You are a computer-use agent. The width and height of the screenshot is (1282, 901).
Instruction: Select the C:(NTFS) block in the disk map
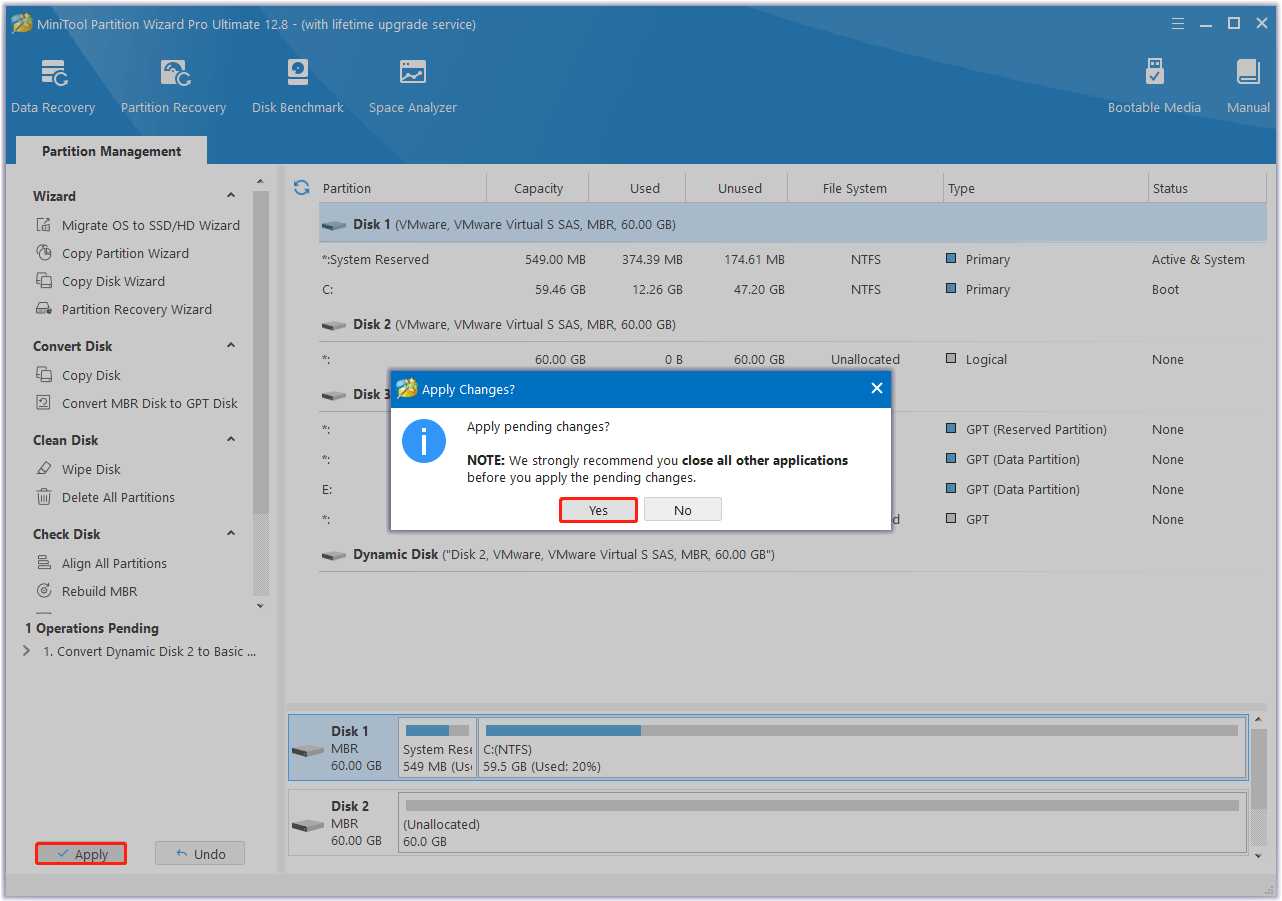[862, 748]
